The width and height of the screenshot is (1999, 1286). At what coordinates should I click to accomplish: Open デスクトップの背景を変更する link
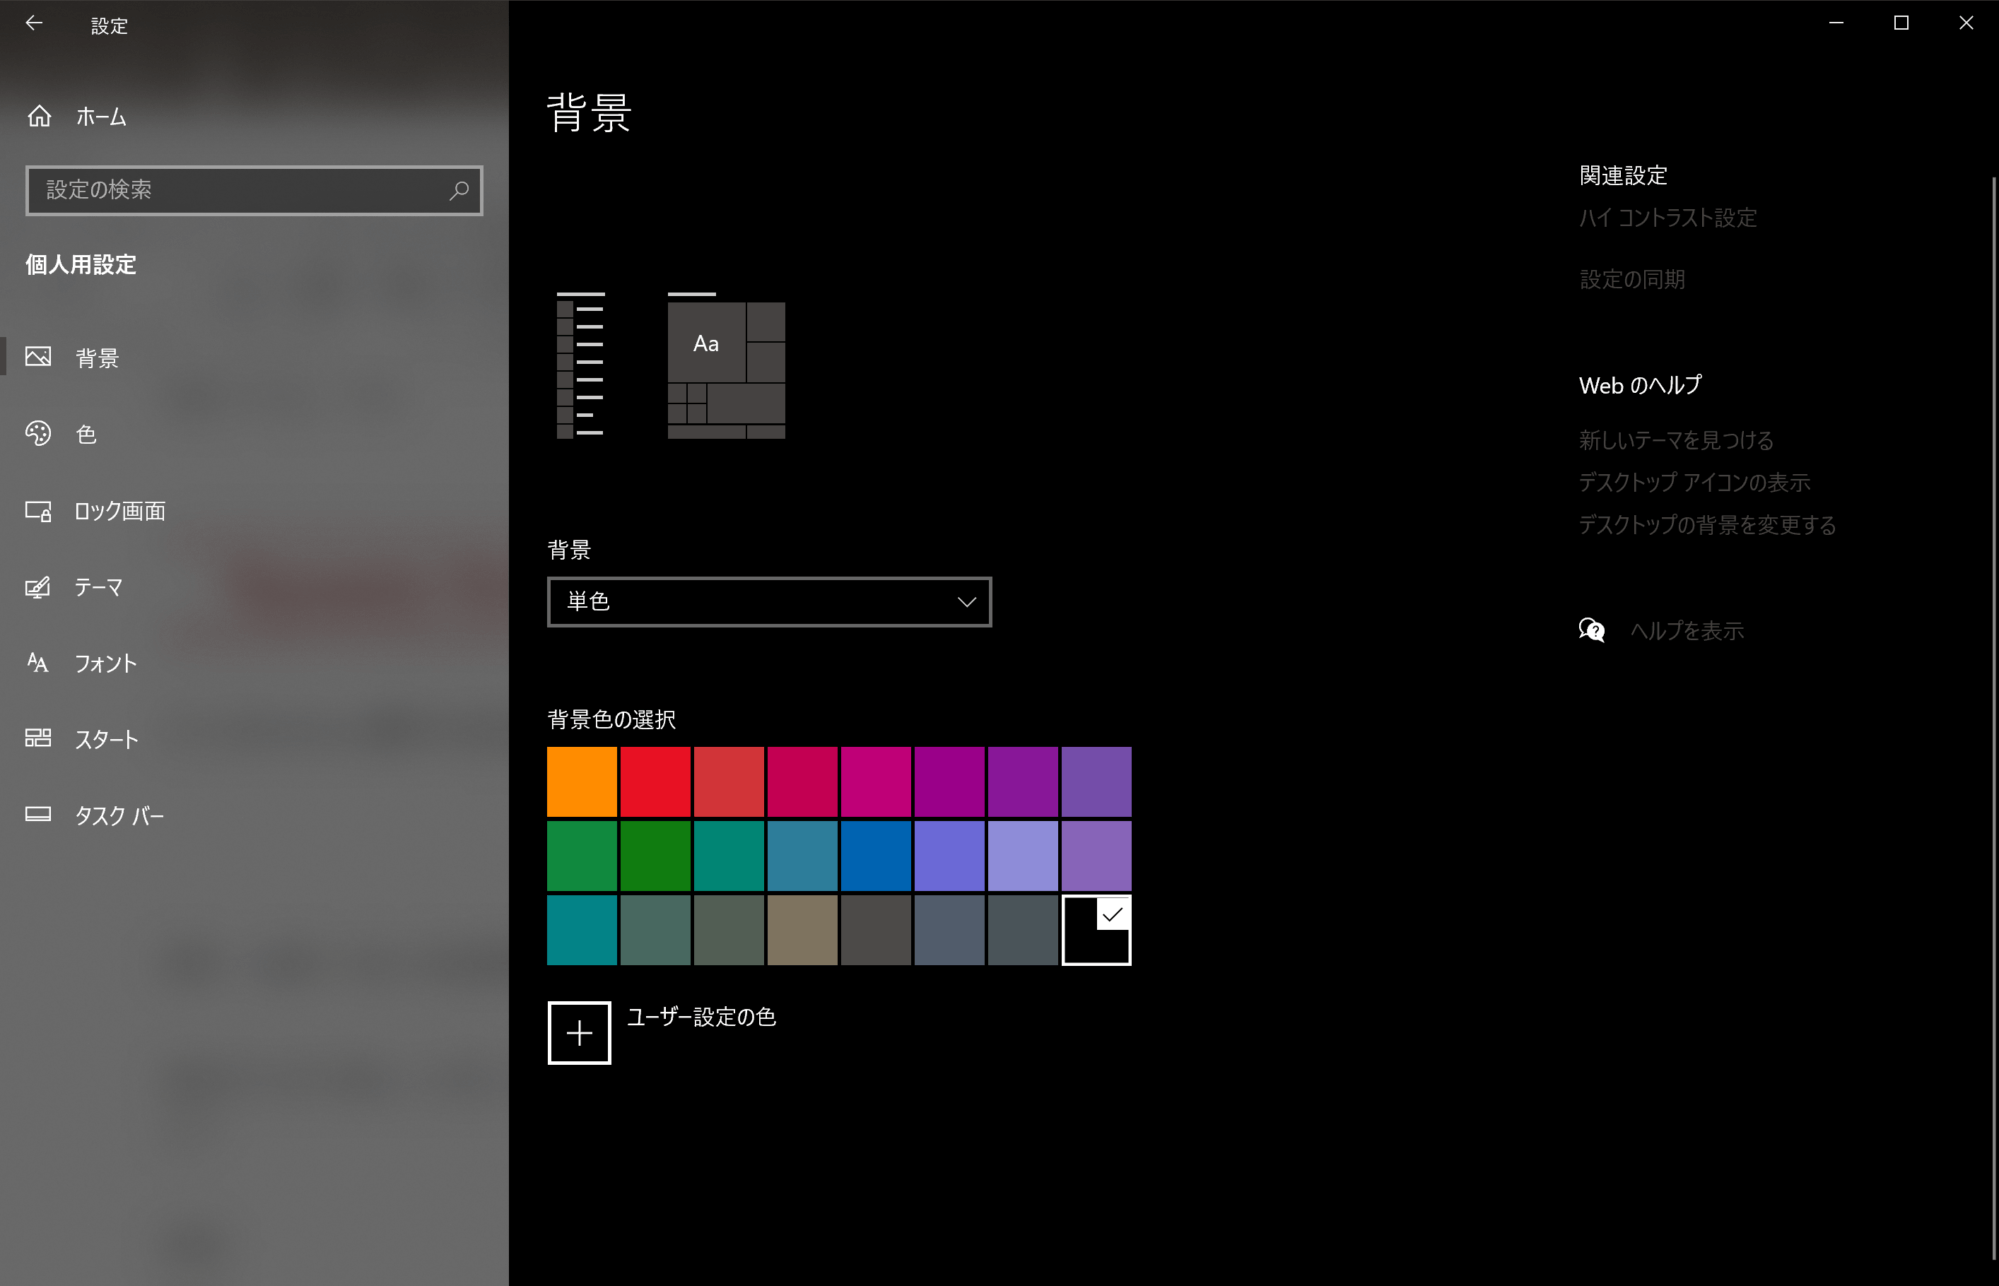(1707, 525)
